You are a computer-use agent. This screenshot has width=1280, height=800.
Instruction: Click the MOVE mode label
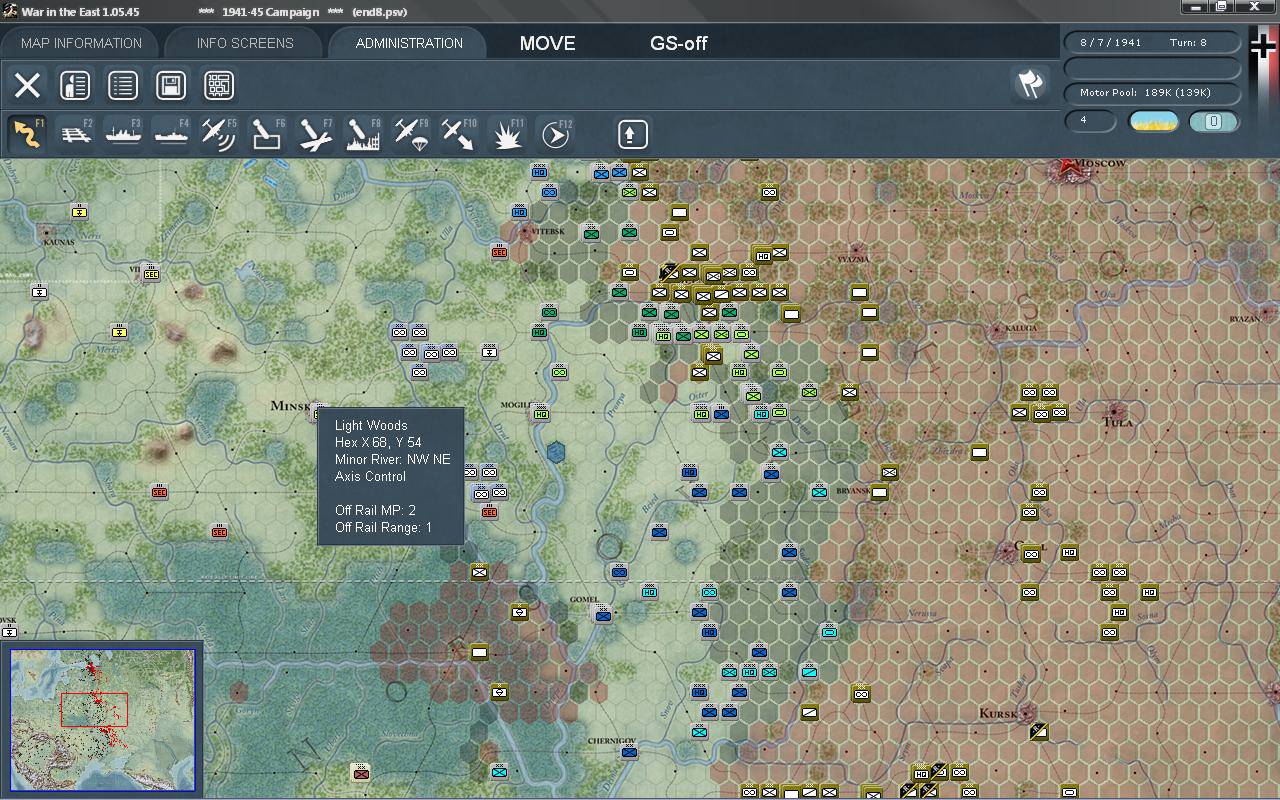click(x=548, y=43)
